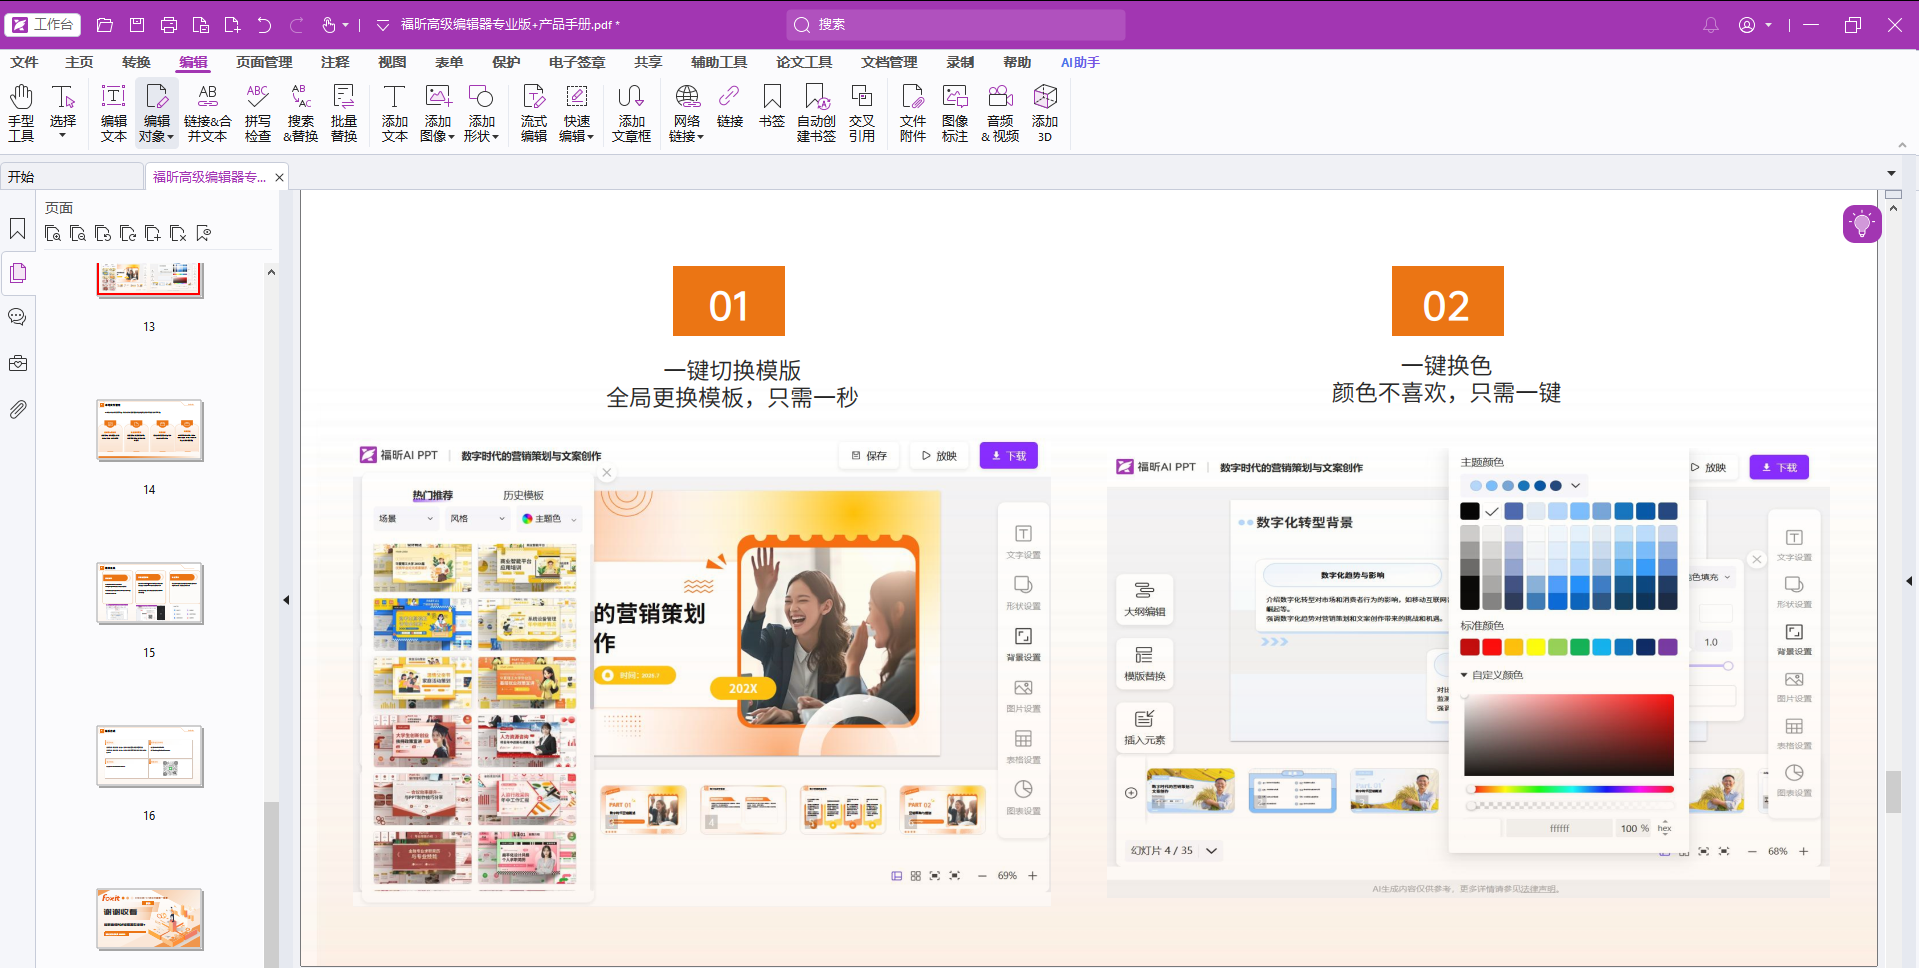Select page 16 thumbnail

[150, 756]
